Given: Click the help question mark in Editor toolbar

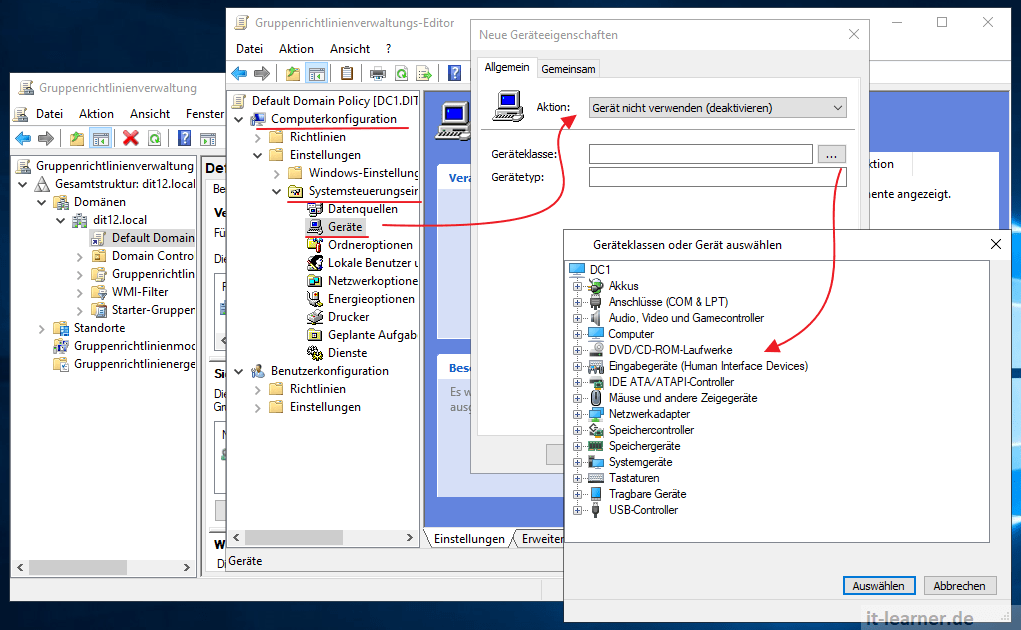Looking at the screenshot, I should point(455,74).
